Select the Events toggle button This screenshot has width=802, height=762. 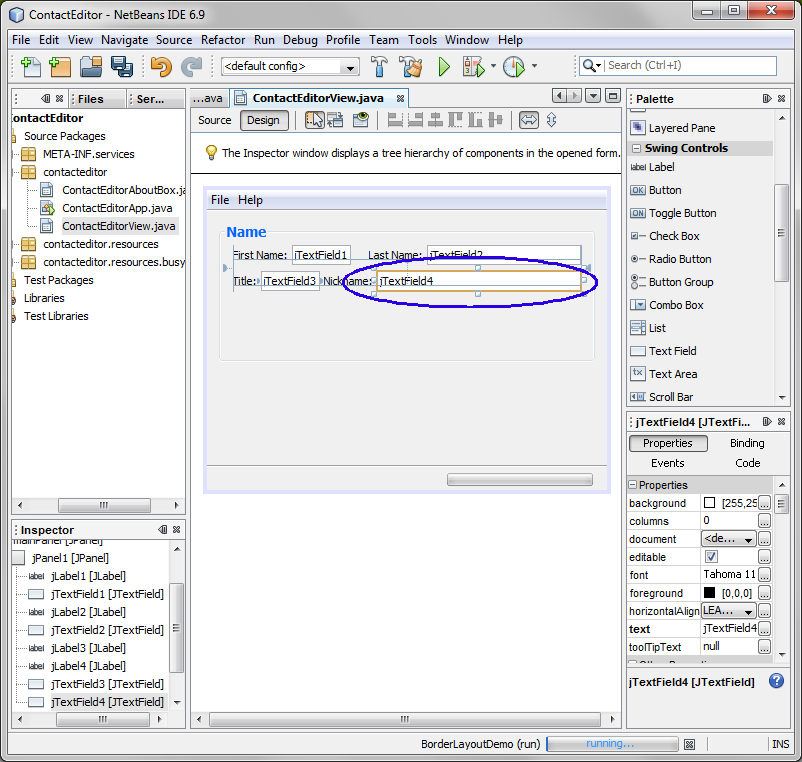pyautogui.click(x=667, y=463)
